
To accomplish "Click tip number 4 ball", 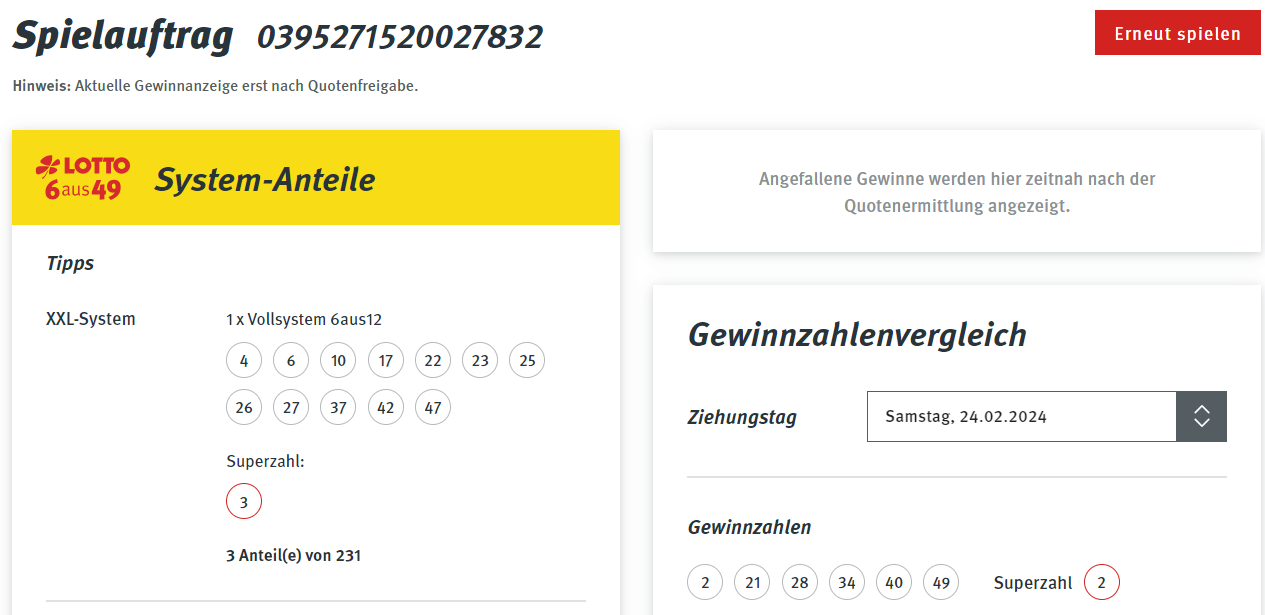I will tap(244, 360).
